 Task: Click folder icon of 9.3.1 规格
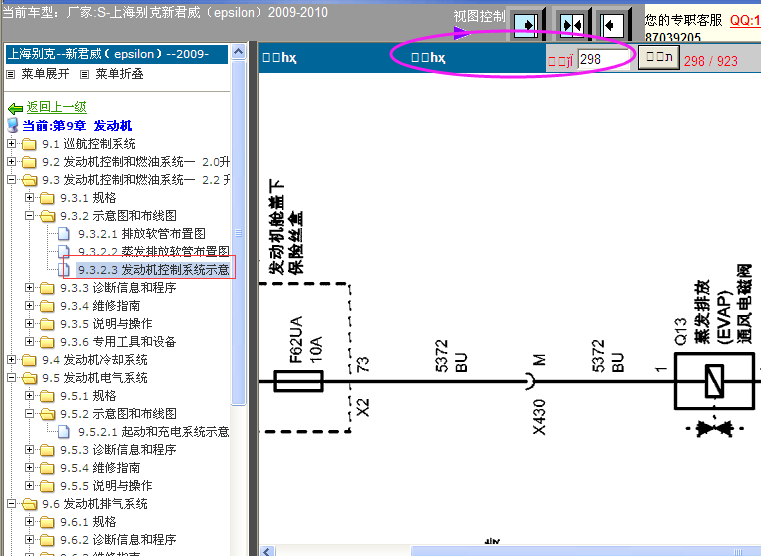[47, 198]
